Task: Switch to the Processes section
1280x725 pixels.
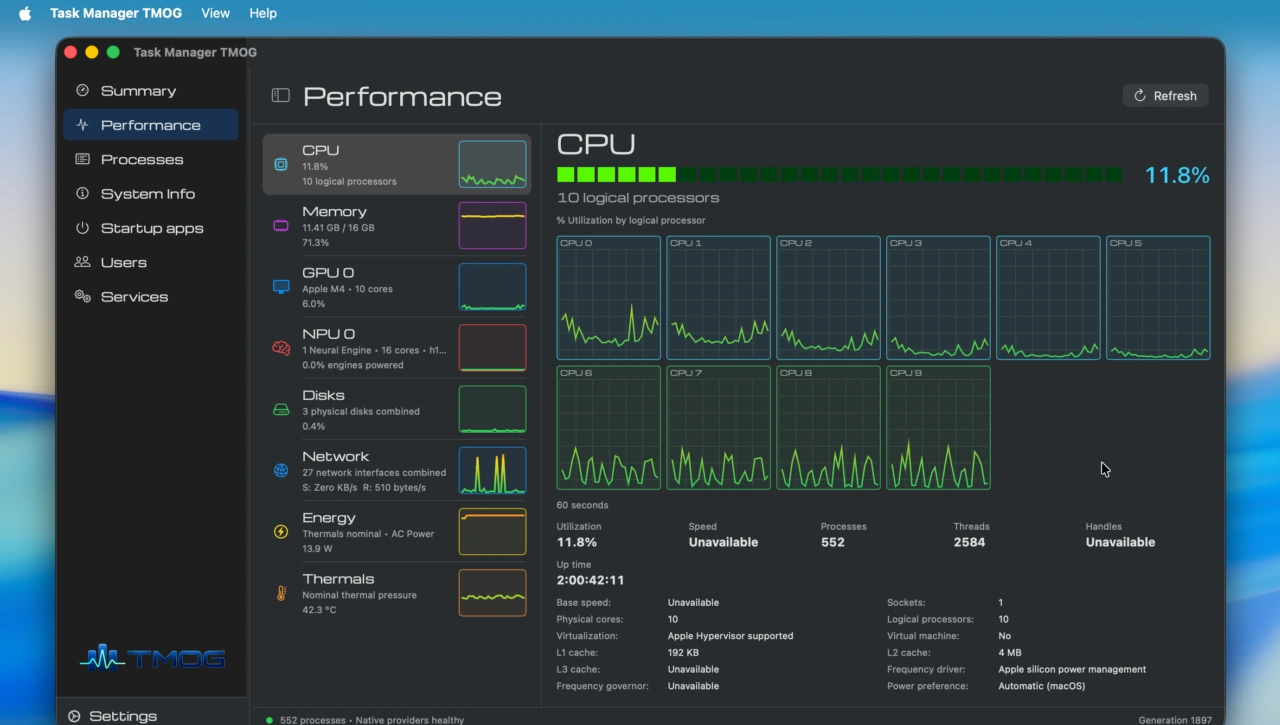Action: [150, 159]
